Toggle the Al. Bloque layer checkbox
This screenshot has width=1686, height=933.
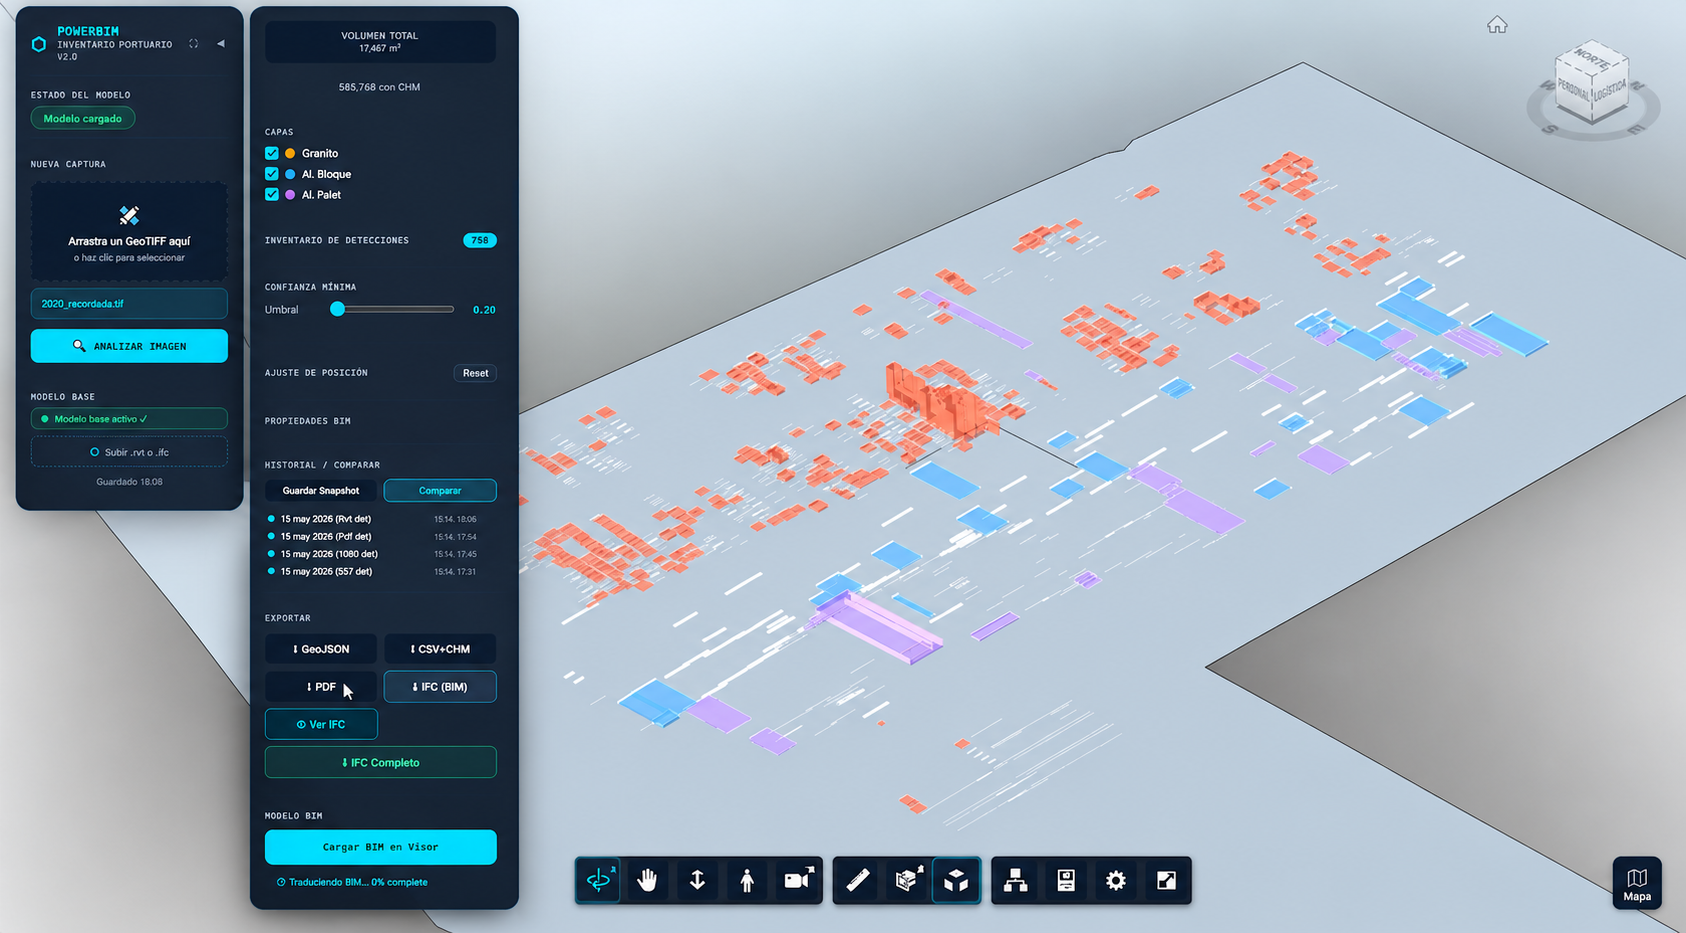[x=272, y=174]
